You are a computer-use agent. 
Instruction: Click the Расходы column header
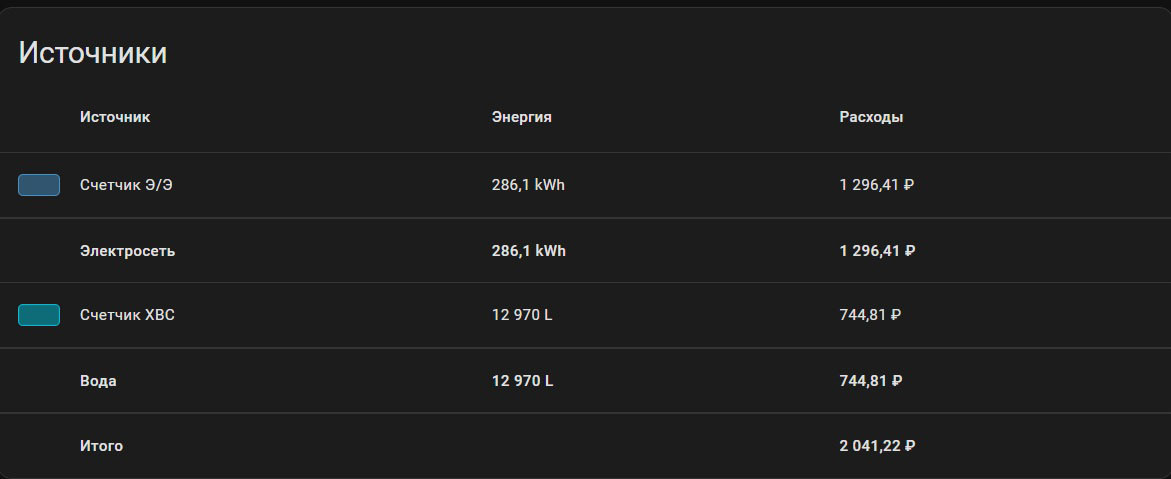point(871,117)
